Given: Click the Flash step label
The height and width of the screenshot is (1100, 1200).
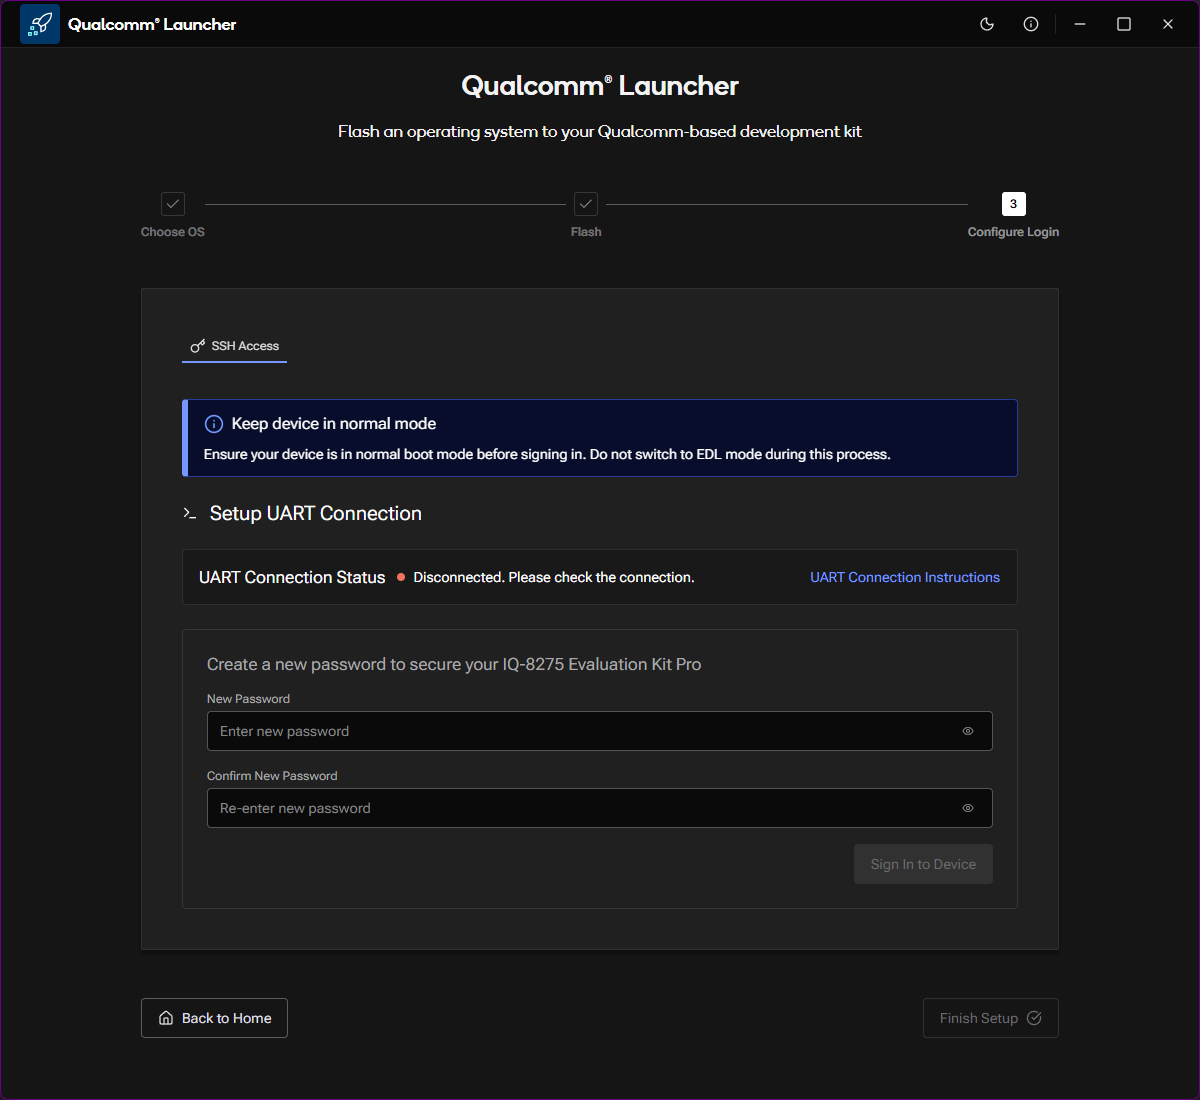Looking at the screenshot, I should (x=586, y=232).
